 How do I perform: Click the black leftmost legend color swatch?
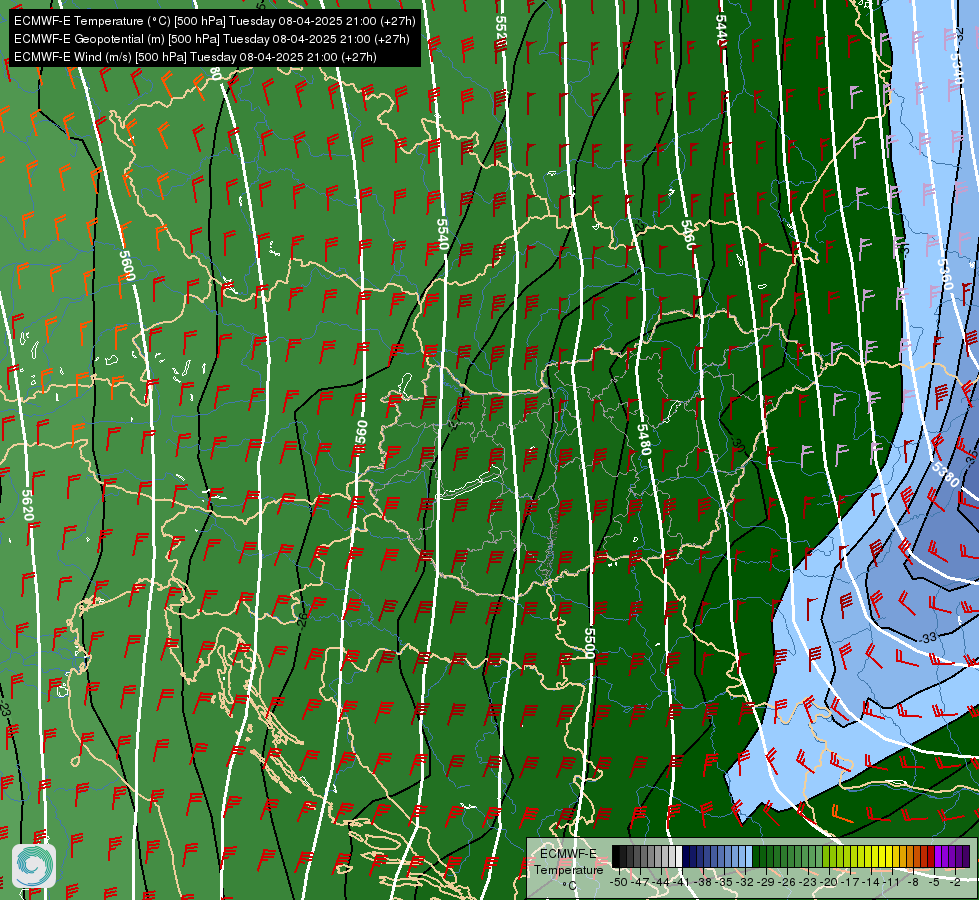[x=616, y=856]
